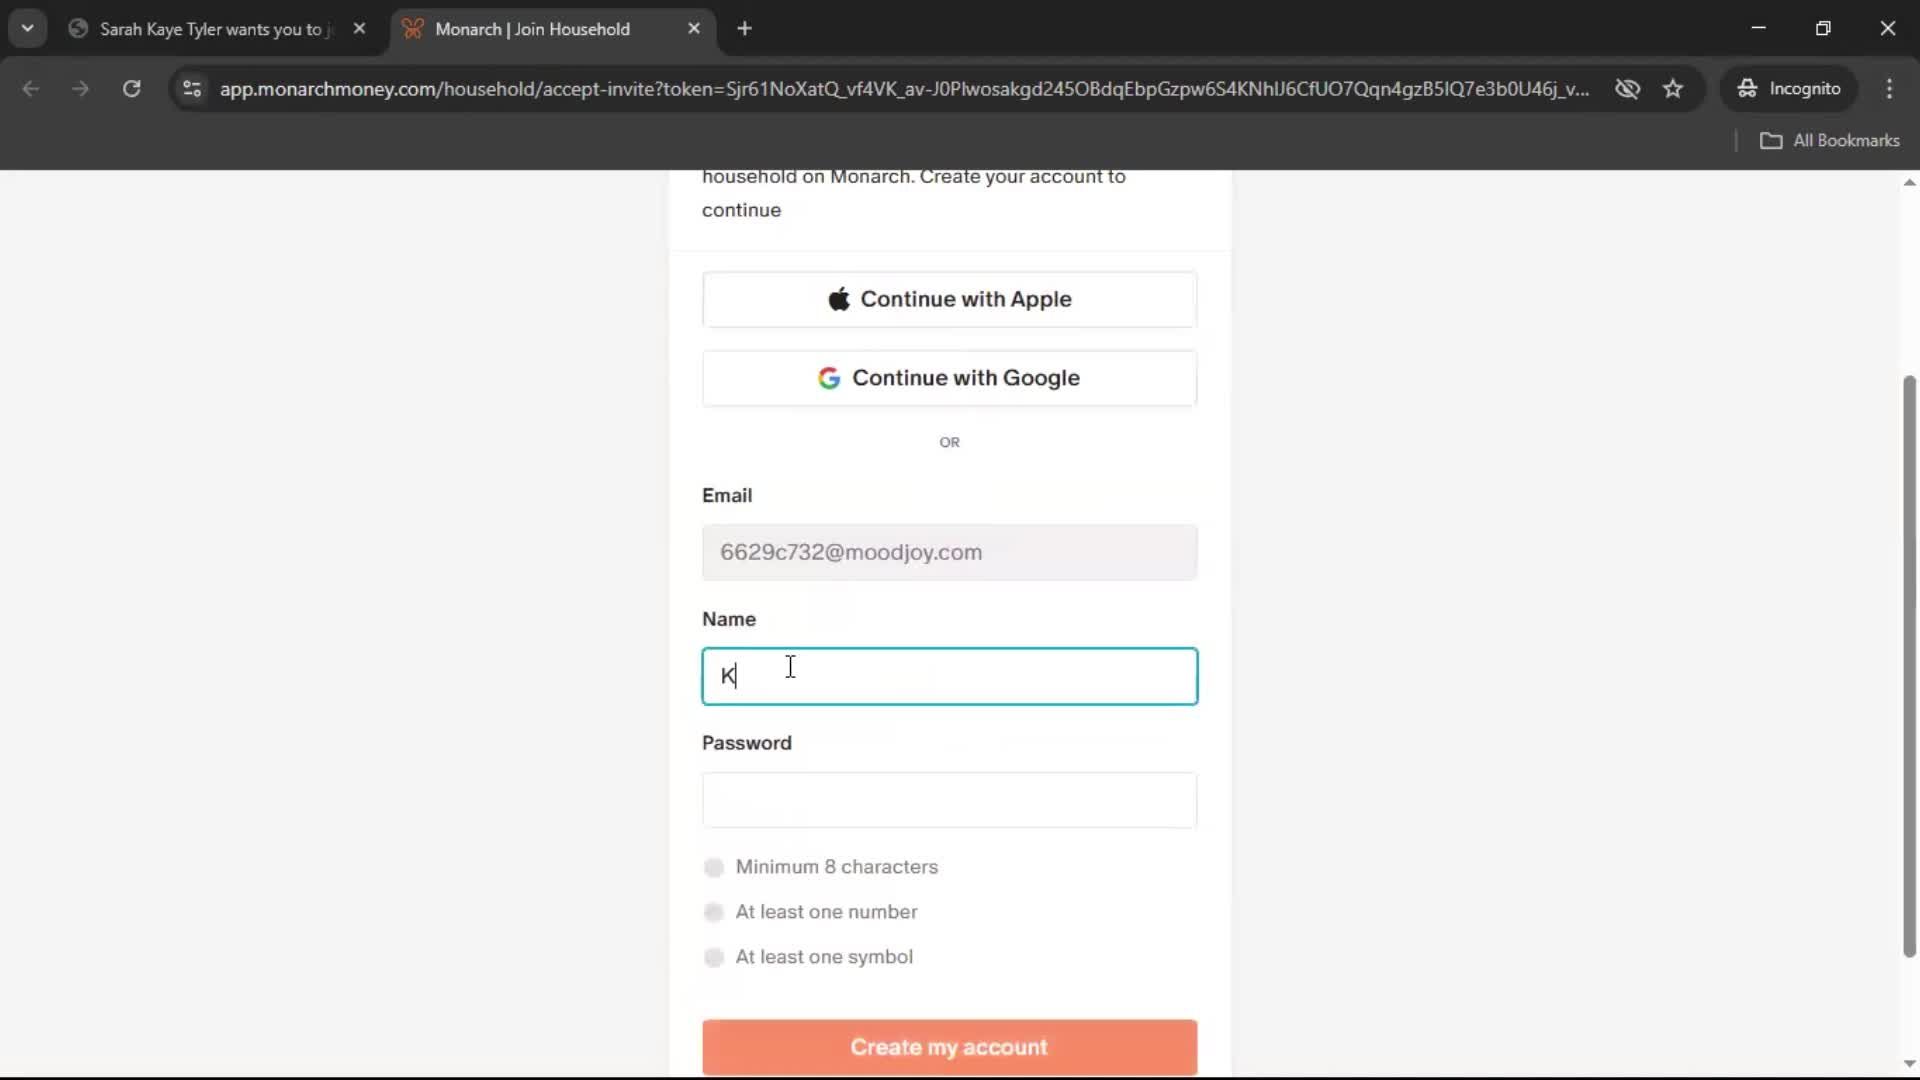Bookmark this page with the star icon
The height and width of the screenshot is (1080, 1920).
(1673, 89)
